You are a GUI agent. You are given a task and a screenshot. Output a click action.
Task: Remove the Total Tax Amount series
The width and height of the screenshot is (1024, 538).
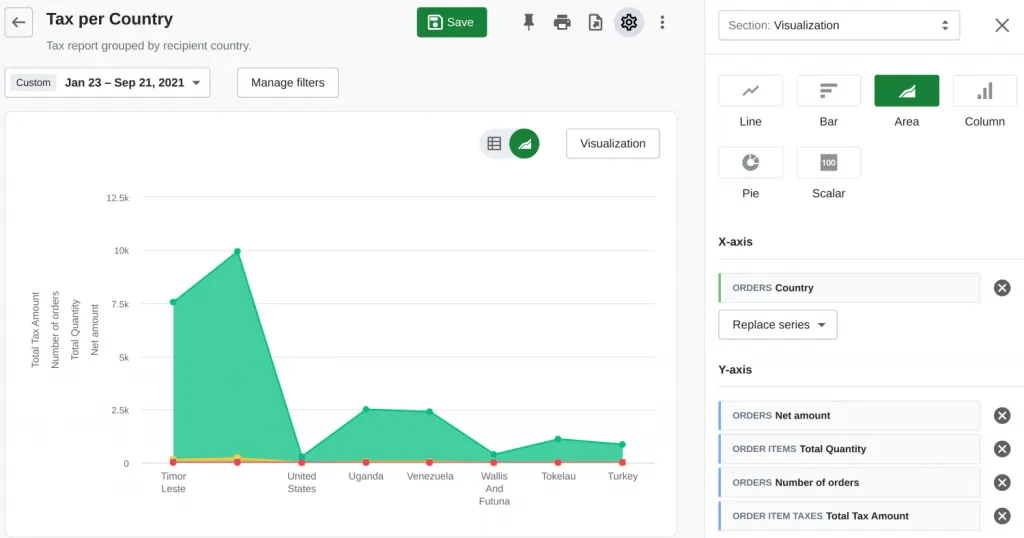pos(1002,516)
